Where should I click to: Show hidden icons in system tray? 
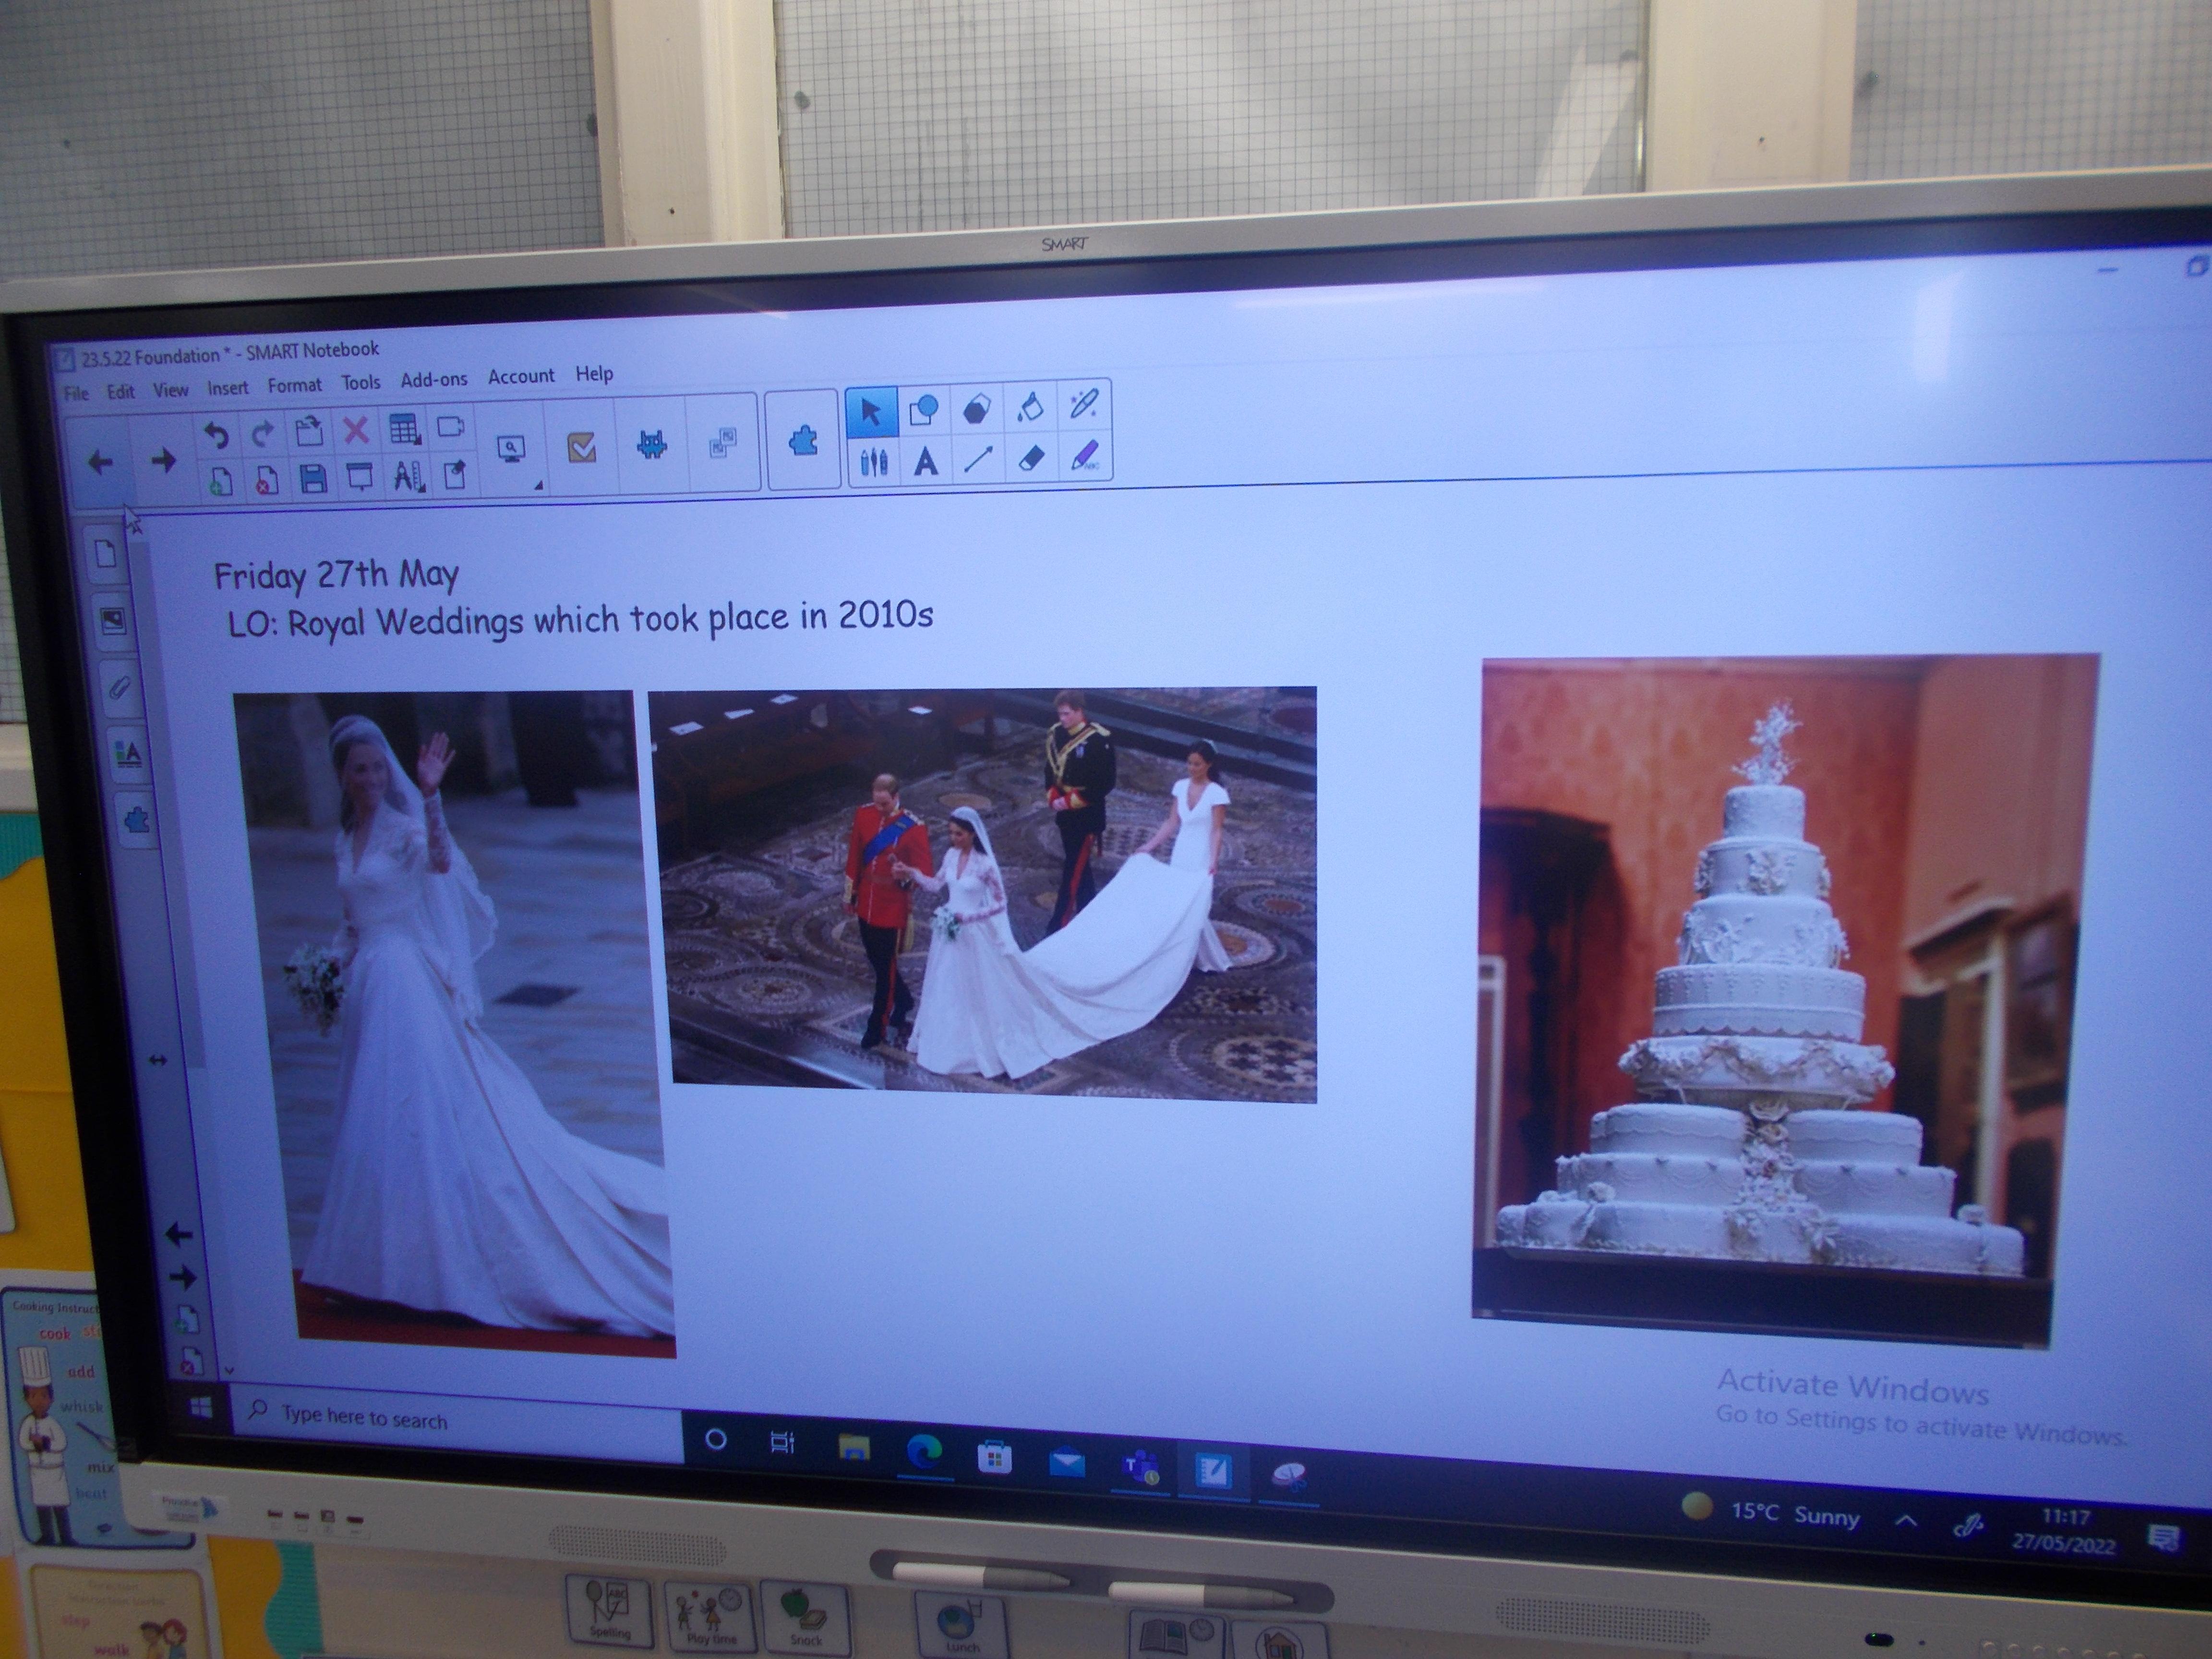coord(1906,1521)
